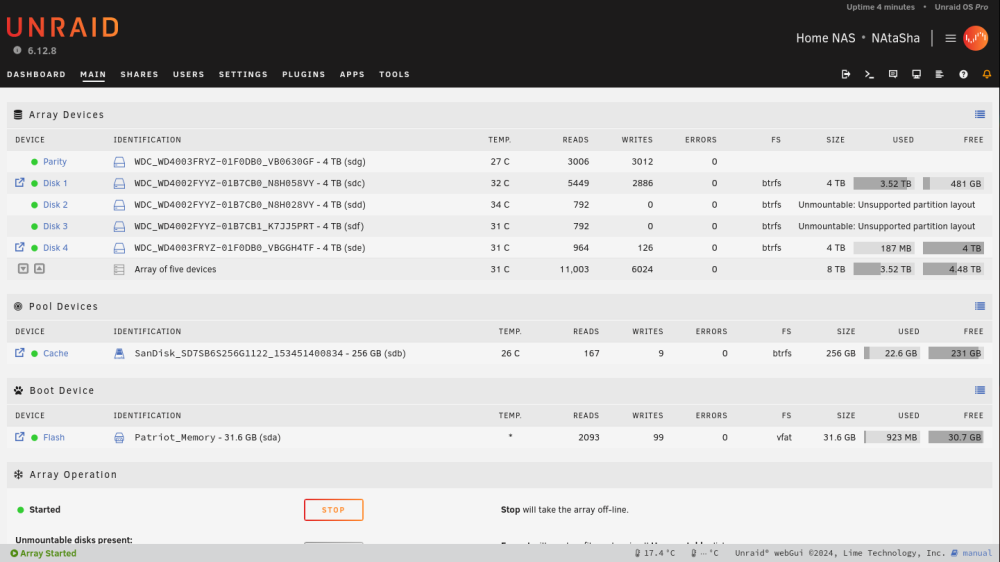This screenshot has width=1000, height=562.
Task: Open the notifications bell icon
Action: coord(987,74)
